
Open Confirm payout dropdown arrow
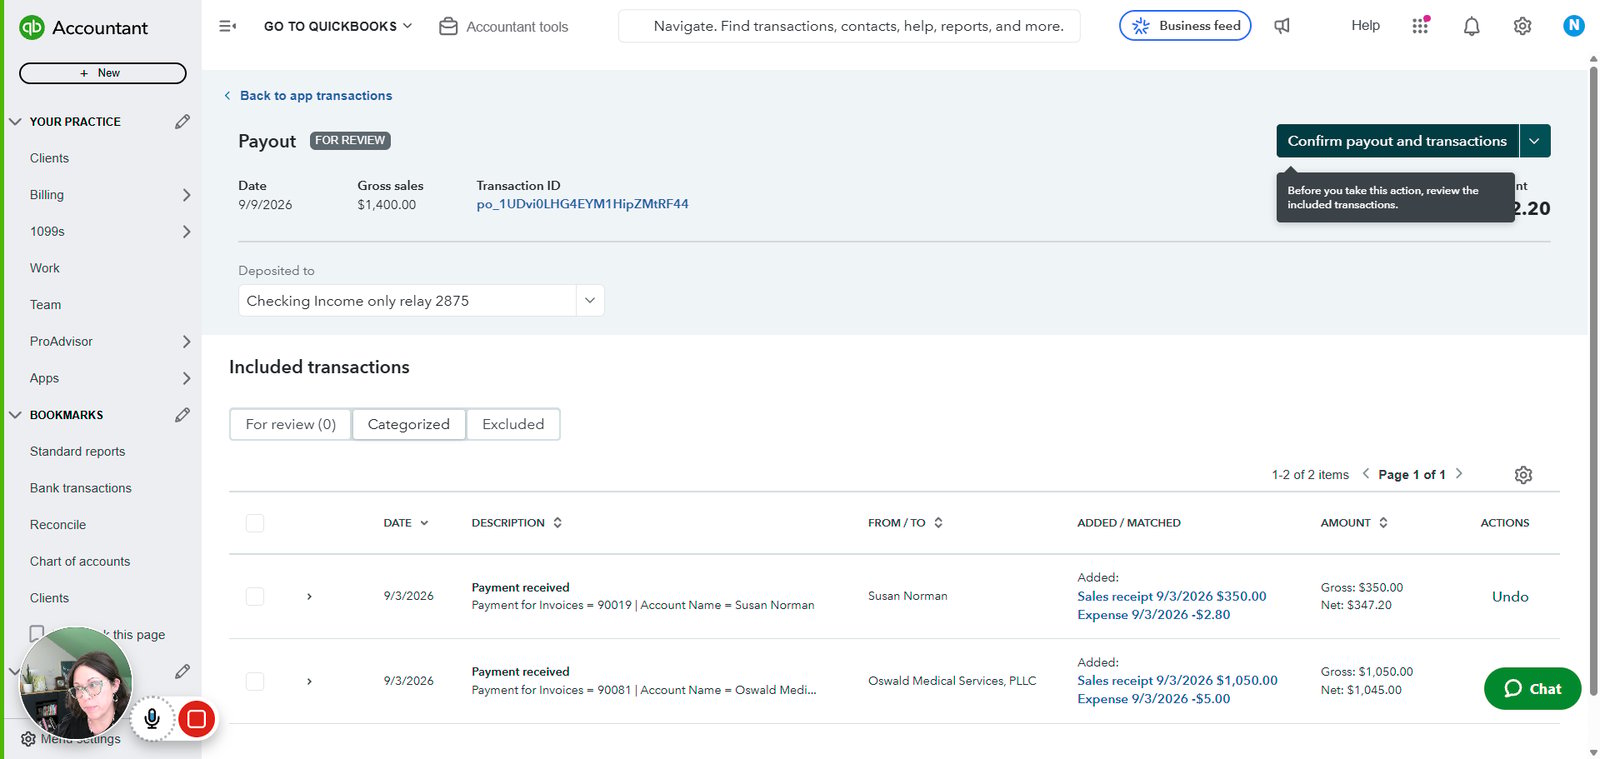[1534, 141]
